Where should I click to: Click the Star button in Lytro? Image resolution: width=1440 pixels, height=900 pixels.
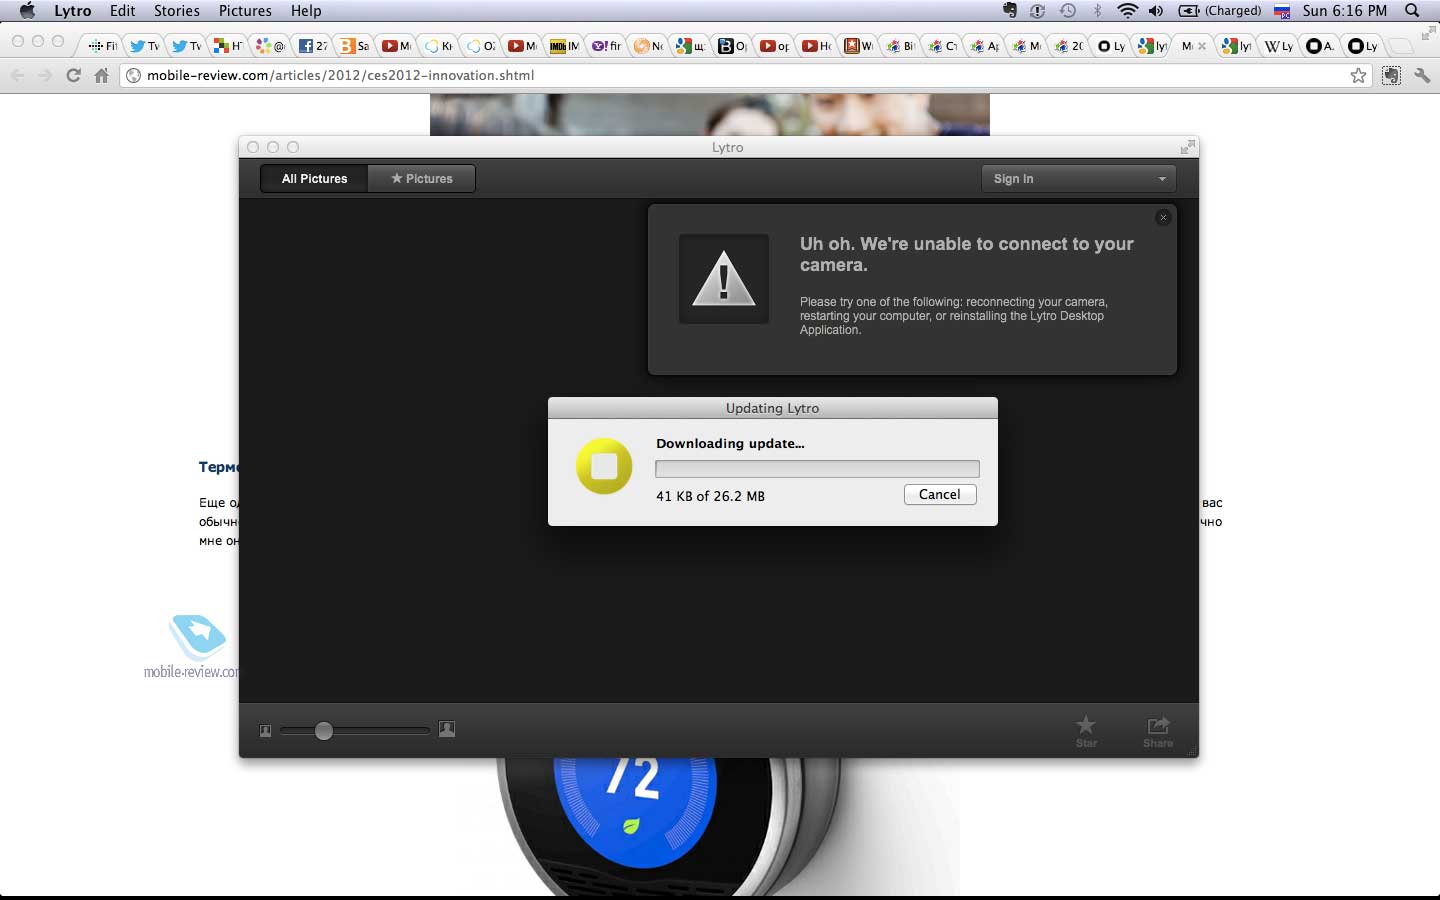[1086, 731]
